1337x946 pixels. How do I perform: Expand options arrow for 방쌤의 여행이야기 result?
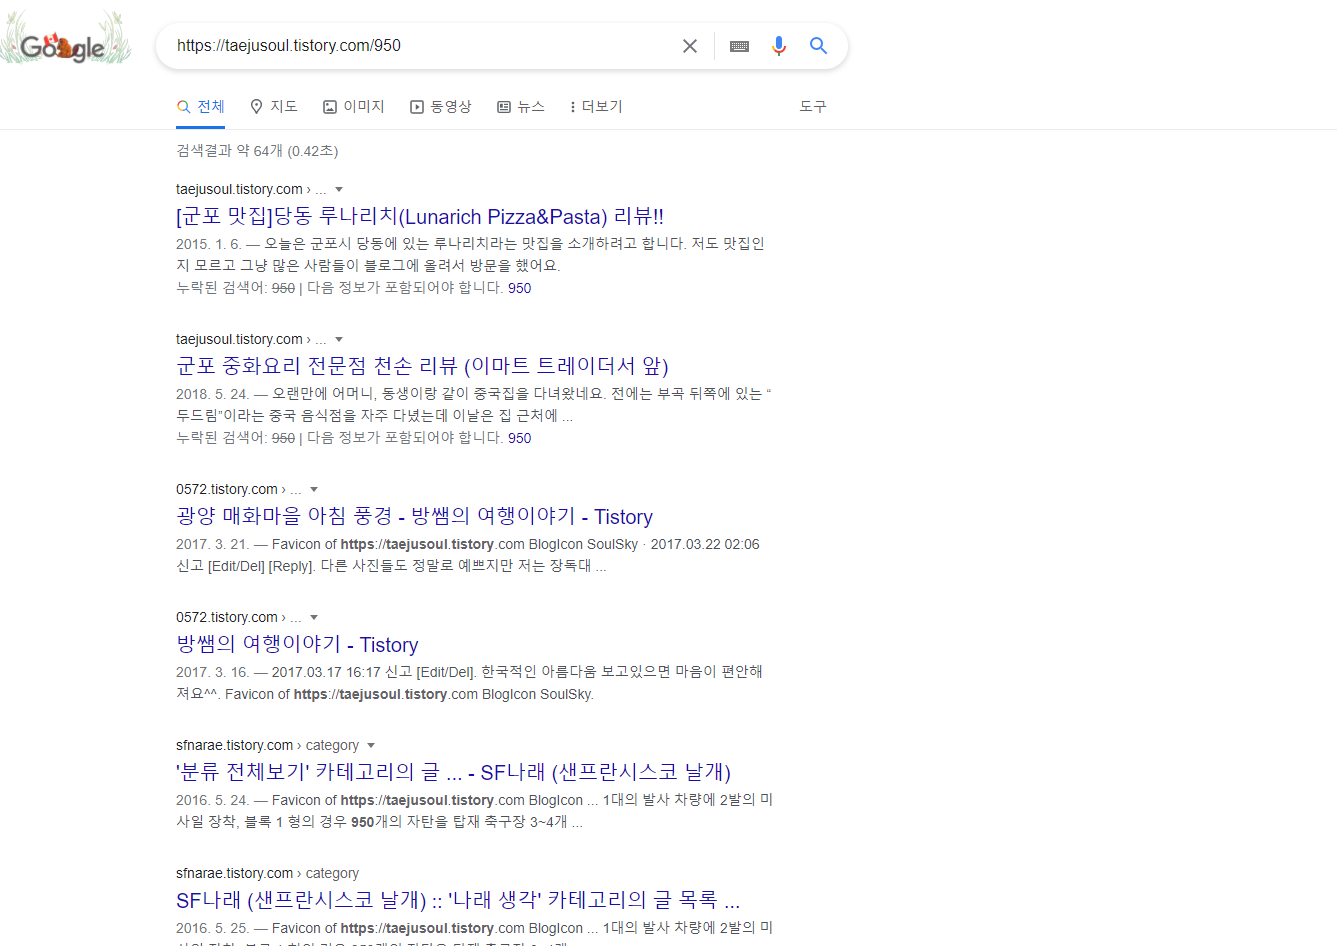pos(314,617)
